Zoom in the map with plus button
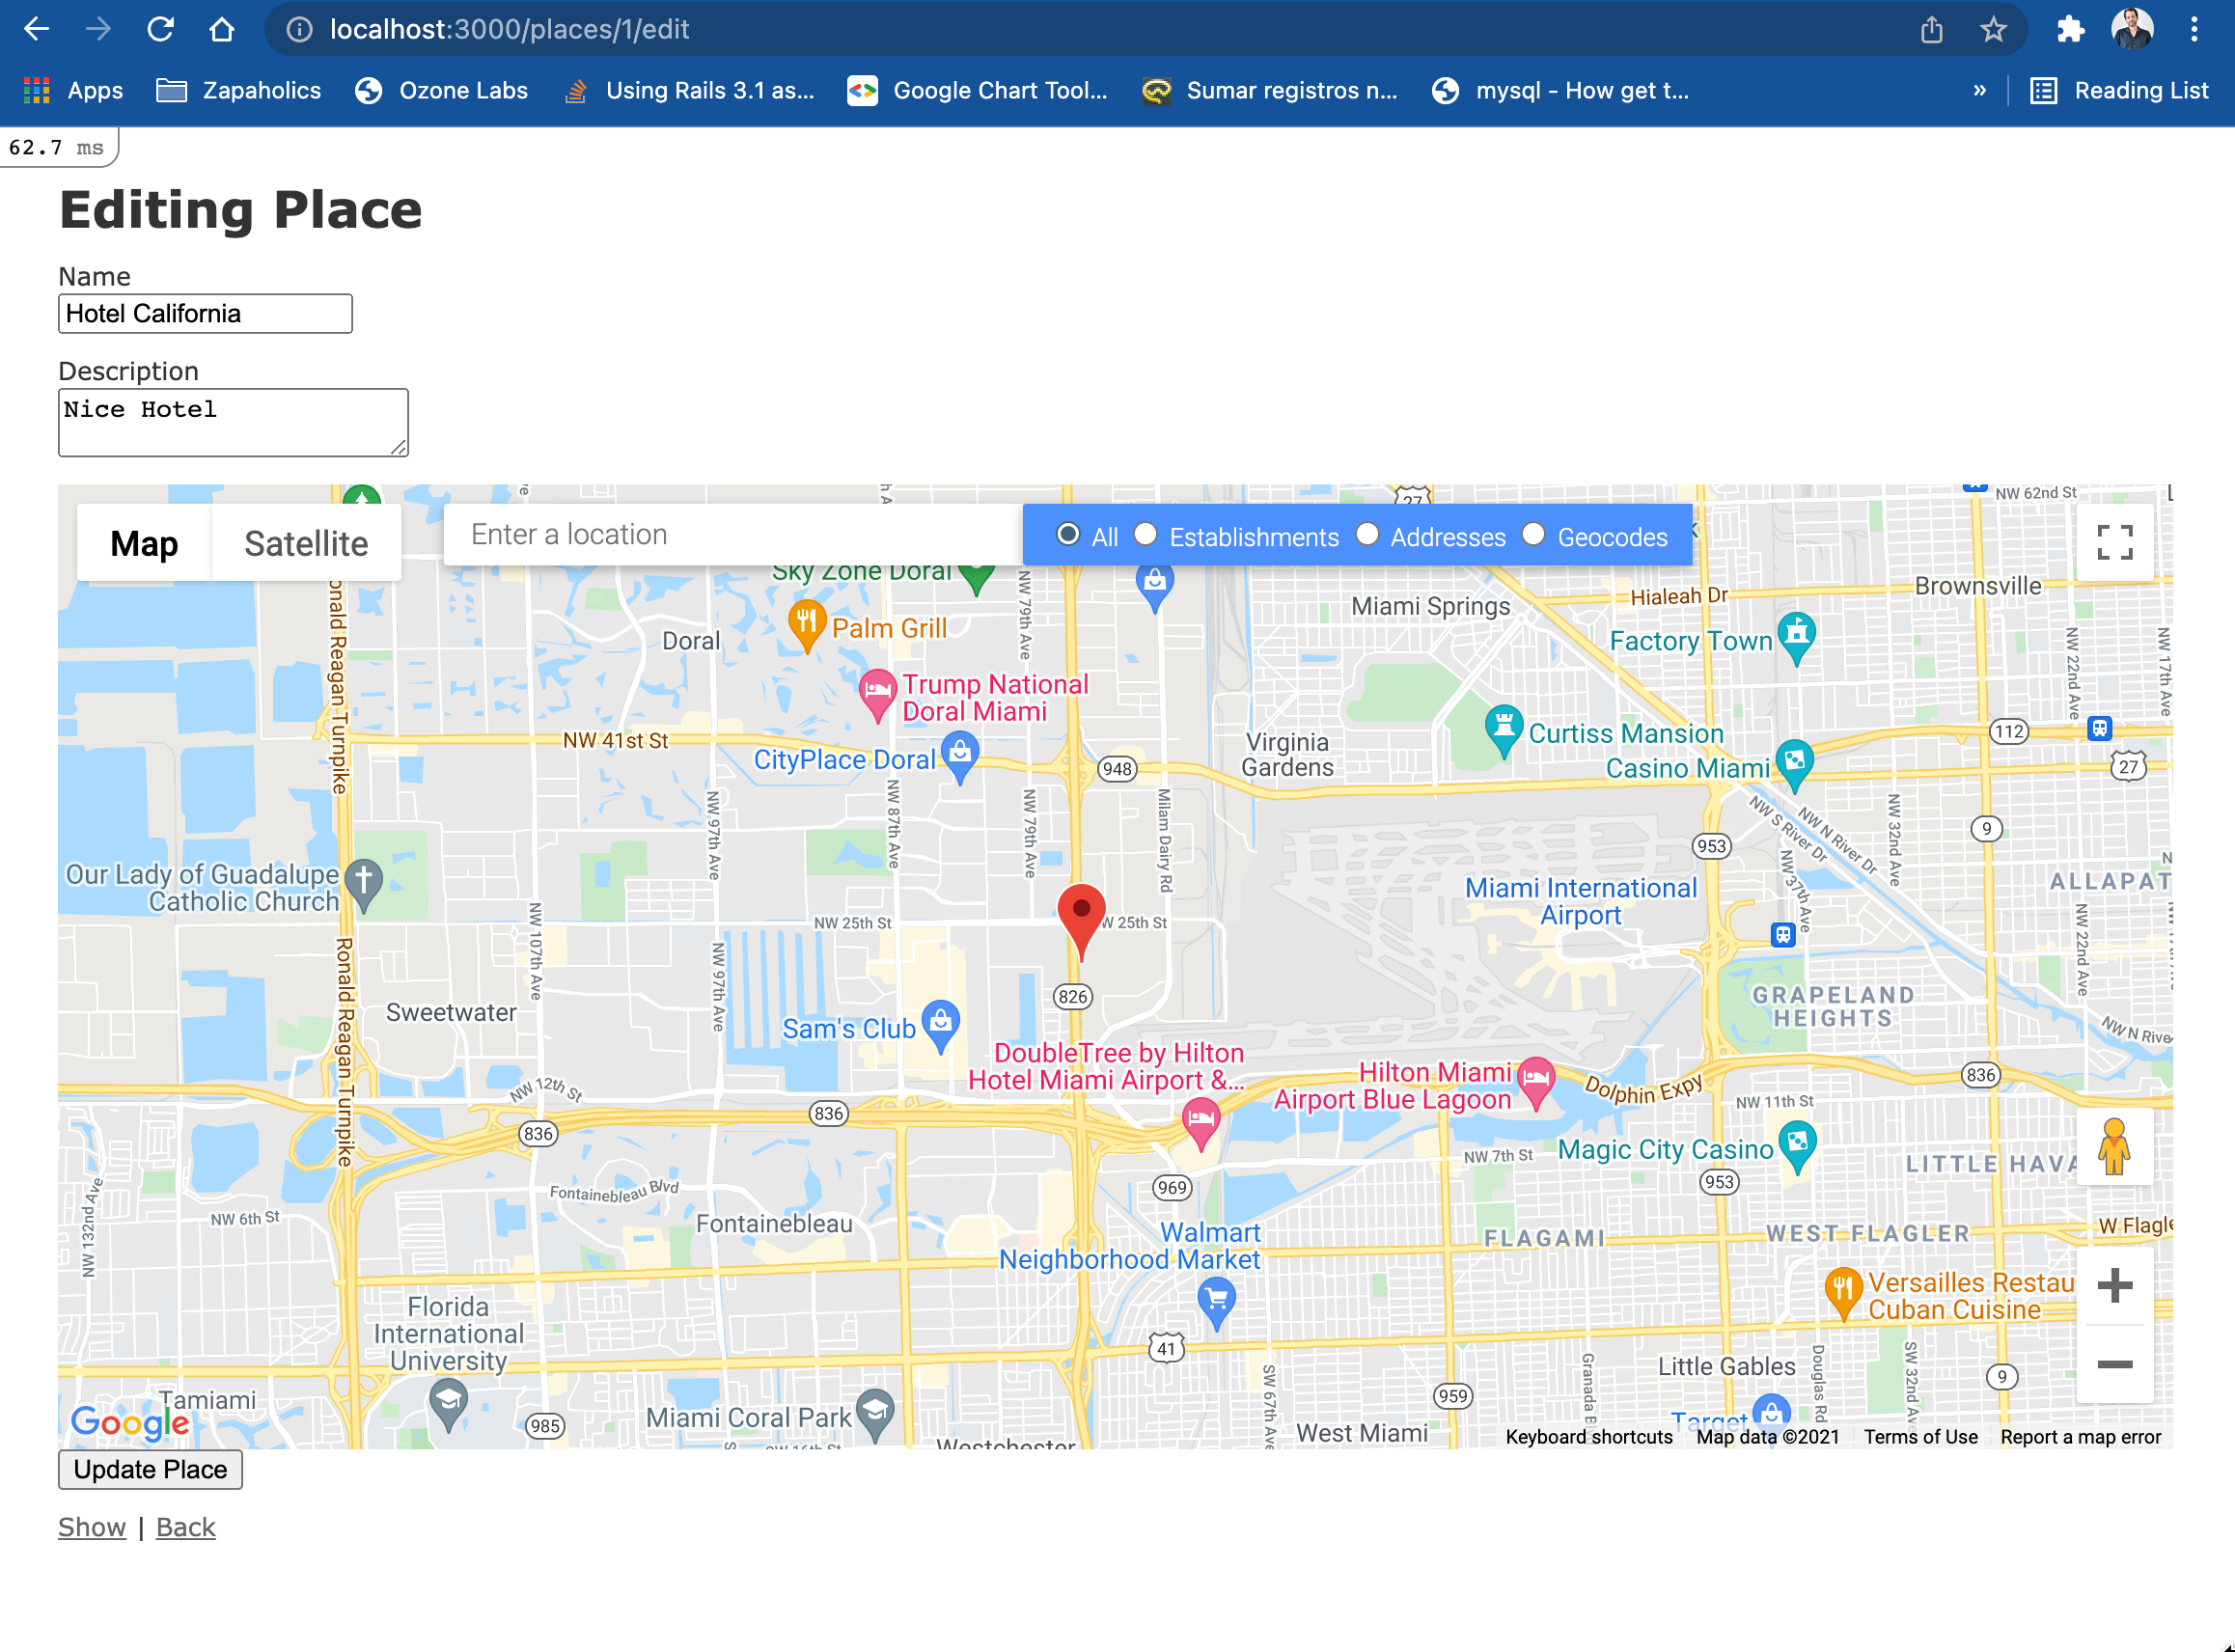Screen dimensions: 2235x1652 (x=2114, y=1285)
